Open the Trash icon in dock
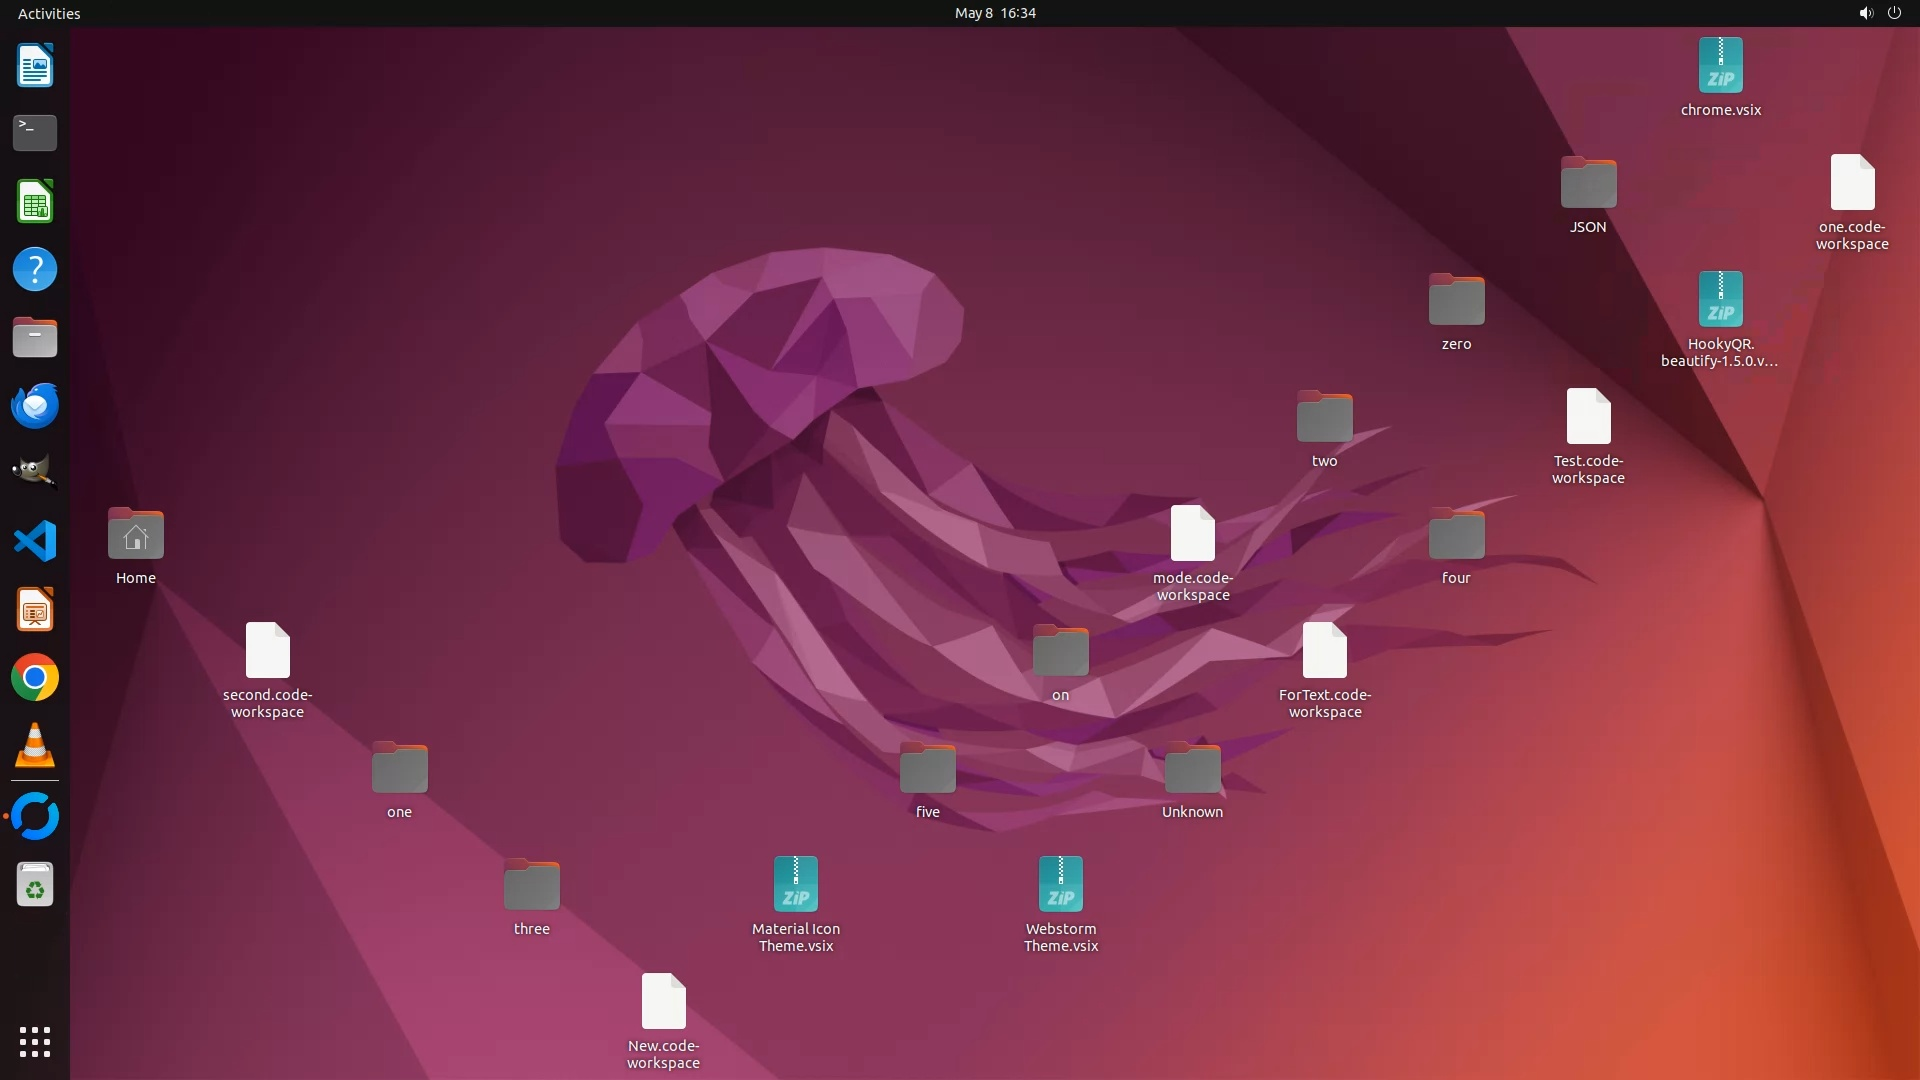The height and width of the screenshot is (1080, 1920). pyautogui.click(x=35, y=886)
